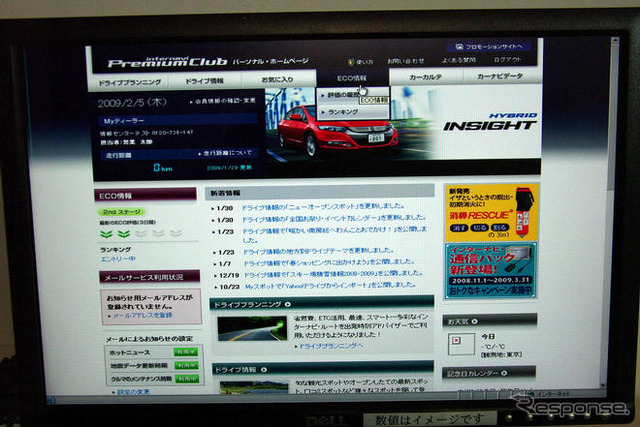640x427 pixels.
Task: Click arrow icon beside ドライブプランニング section header
Action: (x=288, y=304)
